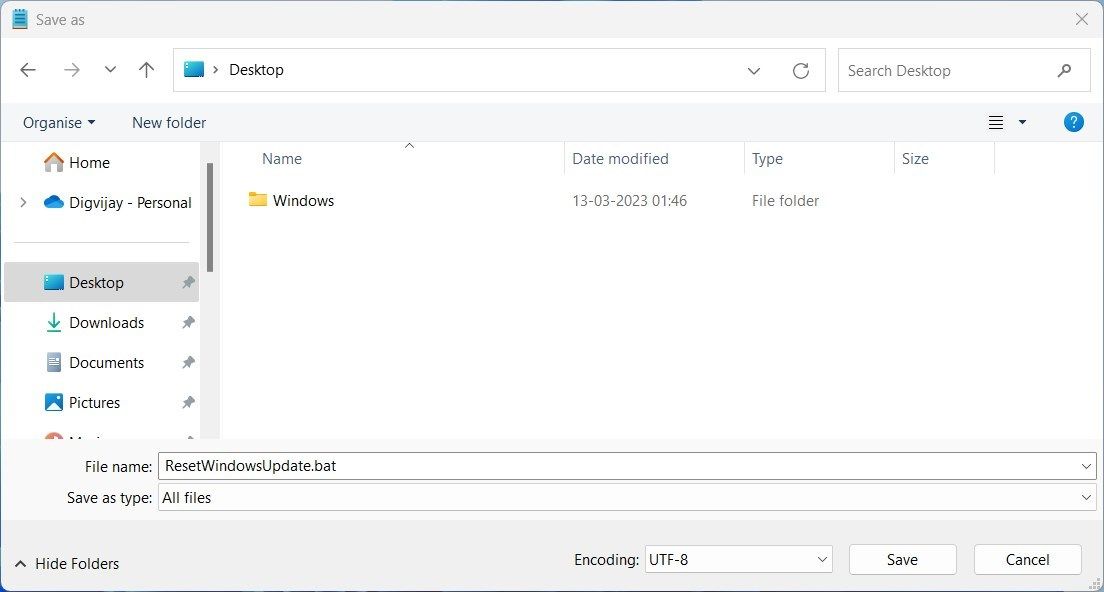Toggle the sort direction on Name column
This screenshot has width=1104, height=592.
(282, 158)
